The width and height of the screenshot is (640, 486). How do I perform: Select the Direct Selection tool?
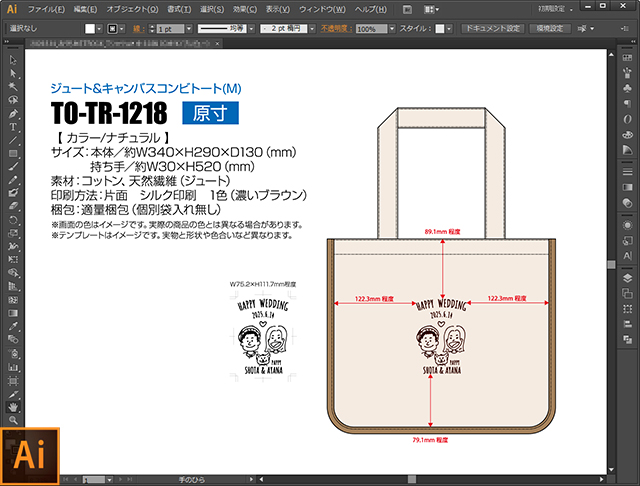click(13, 74)
